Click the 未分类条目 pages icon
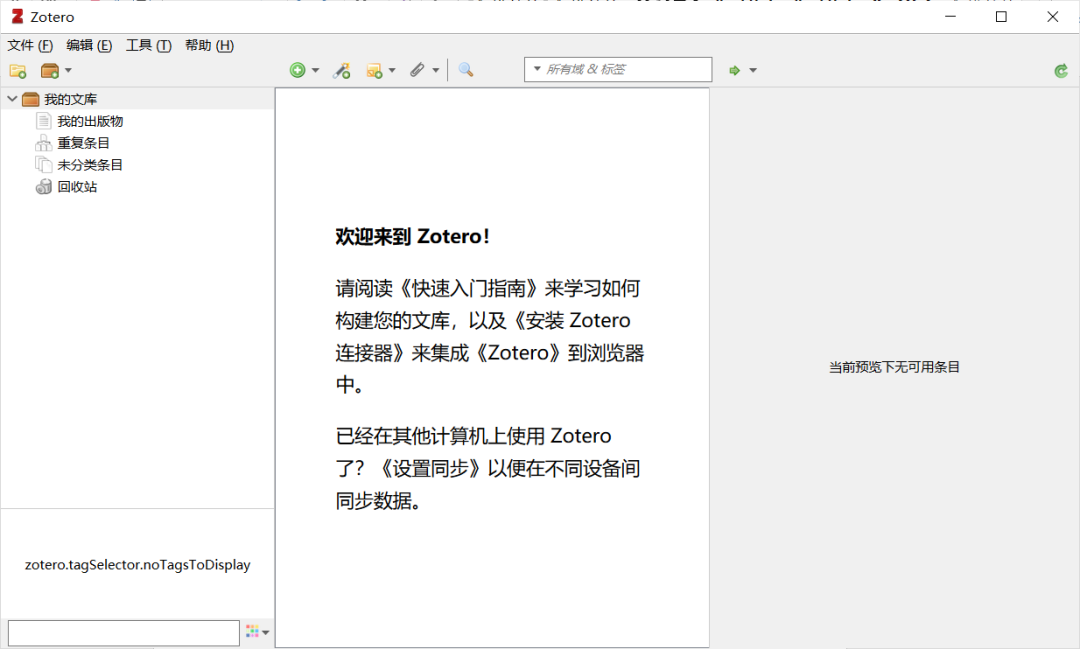This screenshot has height=649, width=1080. click(43, 165)
